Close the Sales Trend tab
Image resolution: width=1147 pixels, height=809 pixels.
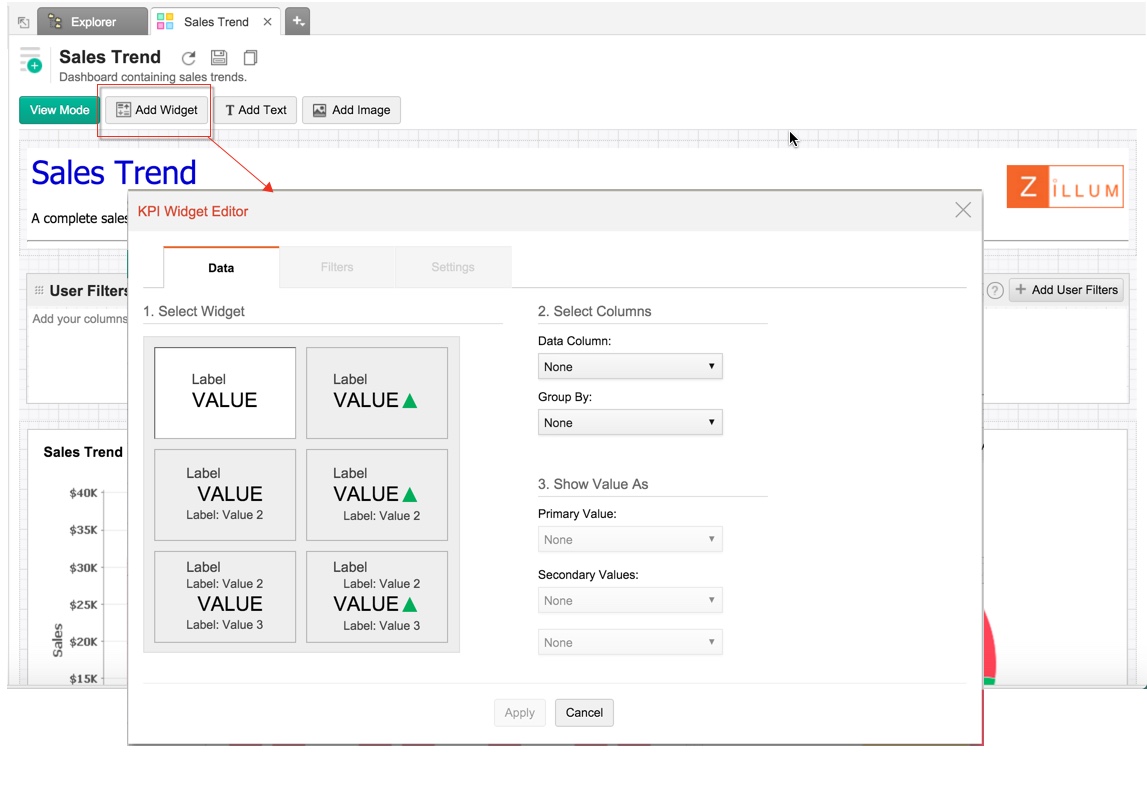(x=267, y=22)
